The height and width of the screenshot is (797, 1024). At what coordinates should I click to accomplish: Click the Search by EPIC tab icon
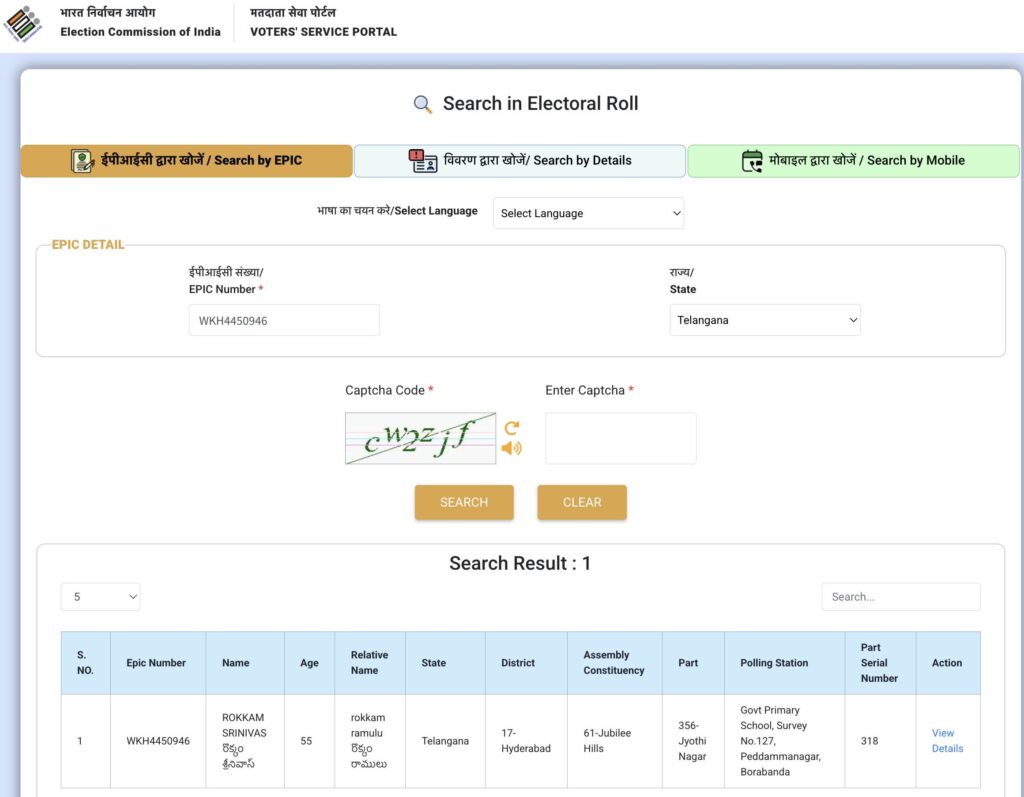(82, 161)
